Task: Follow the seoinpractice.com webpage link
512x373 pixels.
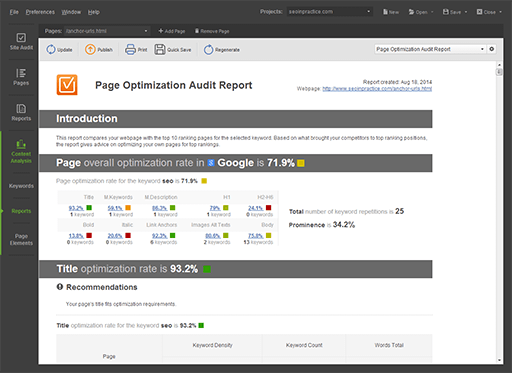Action: coord(377,89)
